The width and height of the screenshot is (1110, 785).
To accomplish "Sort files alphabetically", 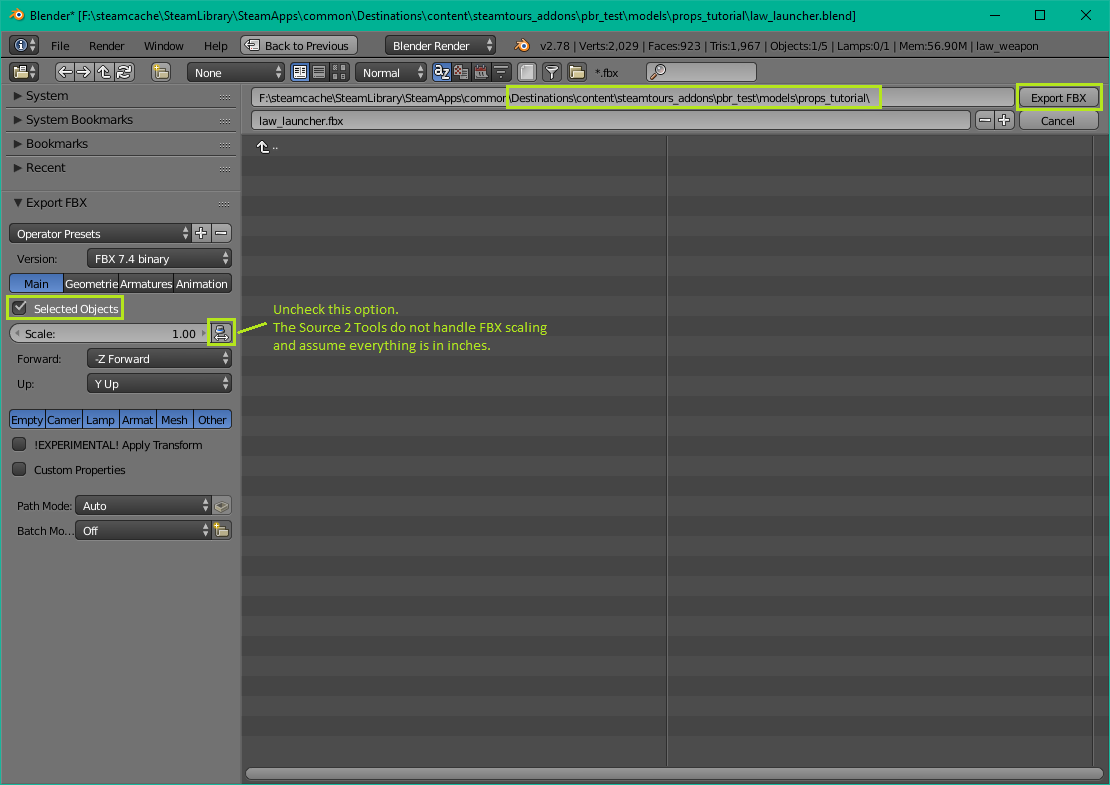I will point(442,72).
